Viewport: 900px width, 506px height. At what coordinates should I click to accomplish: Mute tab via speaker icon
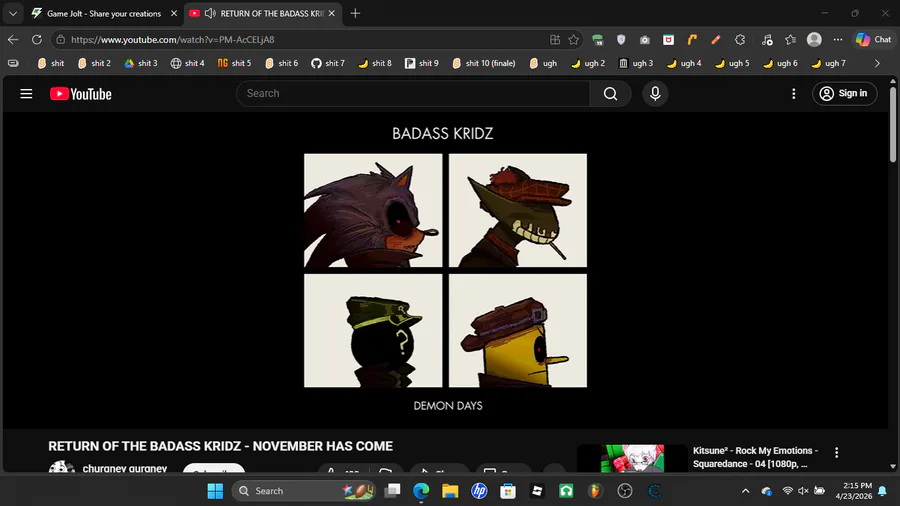tap(210, 13)
